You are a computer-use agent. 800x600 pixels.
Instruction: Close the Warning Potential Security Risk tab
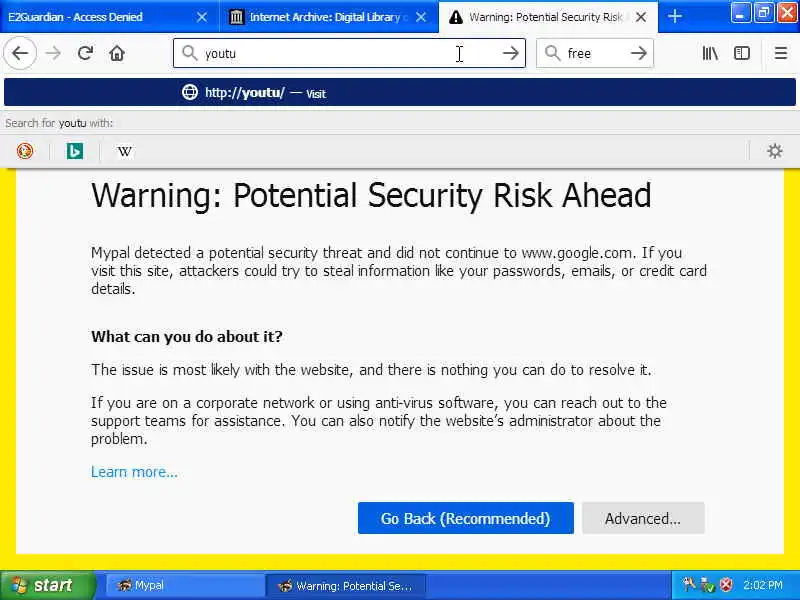pos(641,17)
